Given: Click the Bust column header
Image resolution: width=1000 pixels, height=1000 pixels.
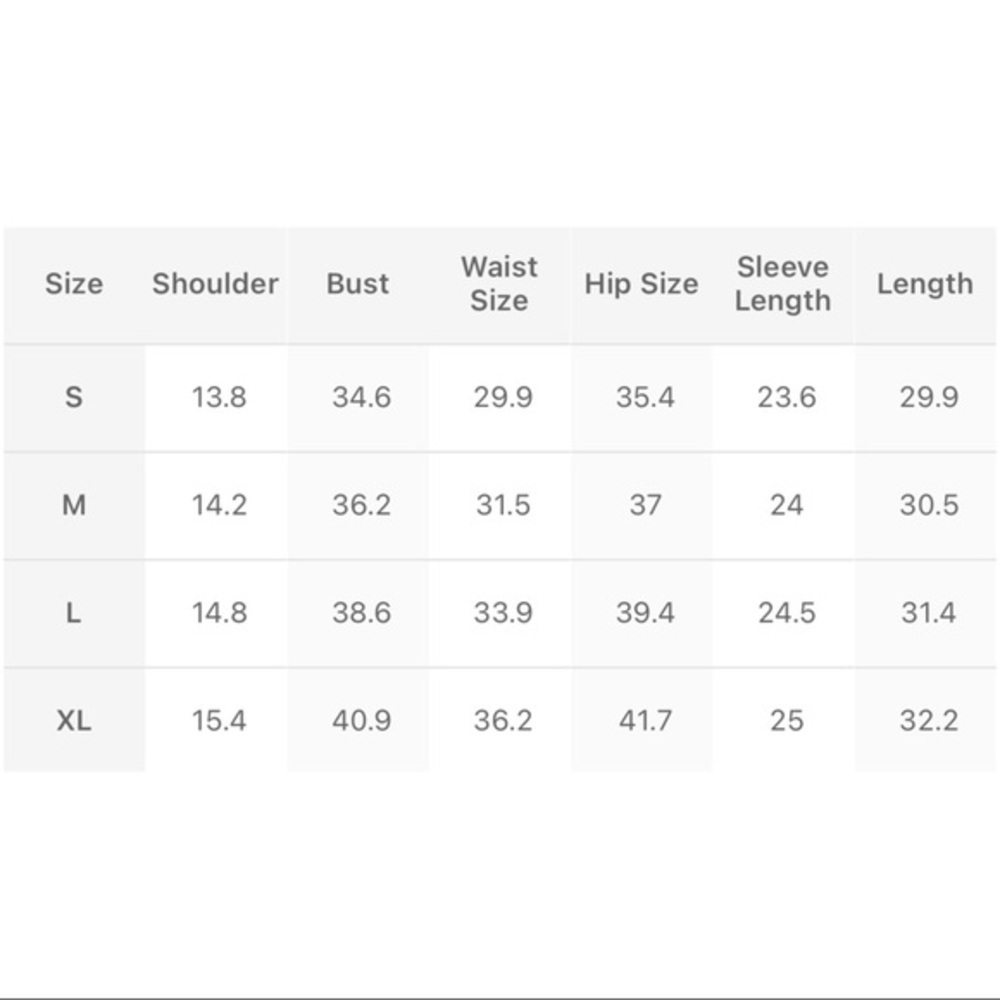Looking at the screenshot, I should point(358,284).
